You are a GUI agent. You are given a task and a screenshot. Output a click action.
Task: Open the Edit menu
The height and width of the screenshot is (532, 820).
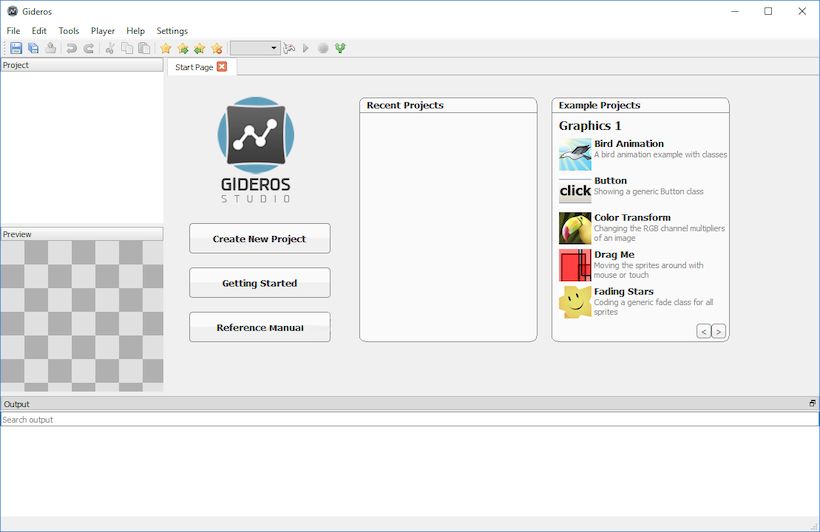coord(39,31)
